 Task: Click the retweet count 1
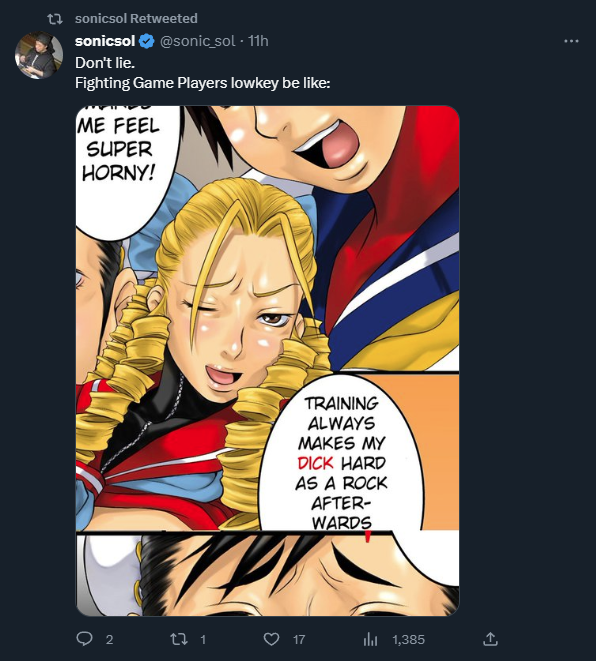[203, 640]
